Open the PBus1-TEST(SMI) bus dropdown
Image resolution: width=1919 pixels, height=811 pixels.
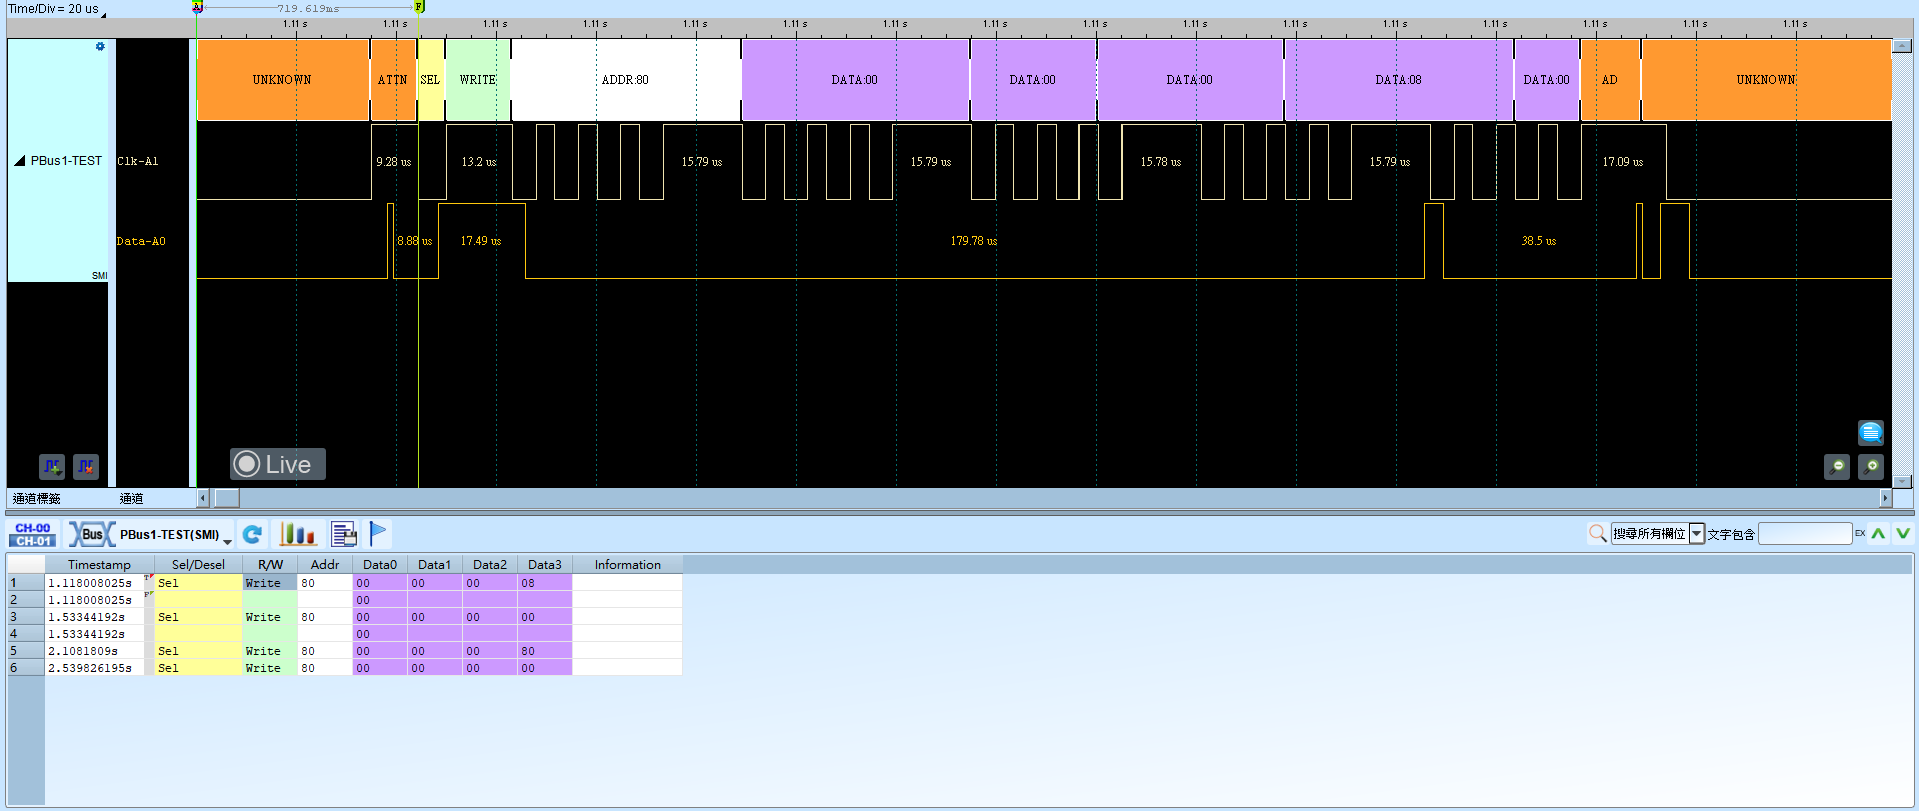click(x=227, y=540)
